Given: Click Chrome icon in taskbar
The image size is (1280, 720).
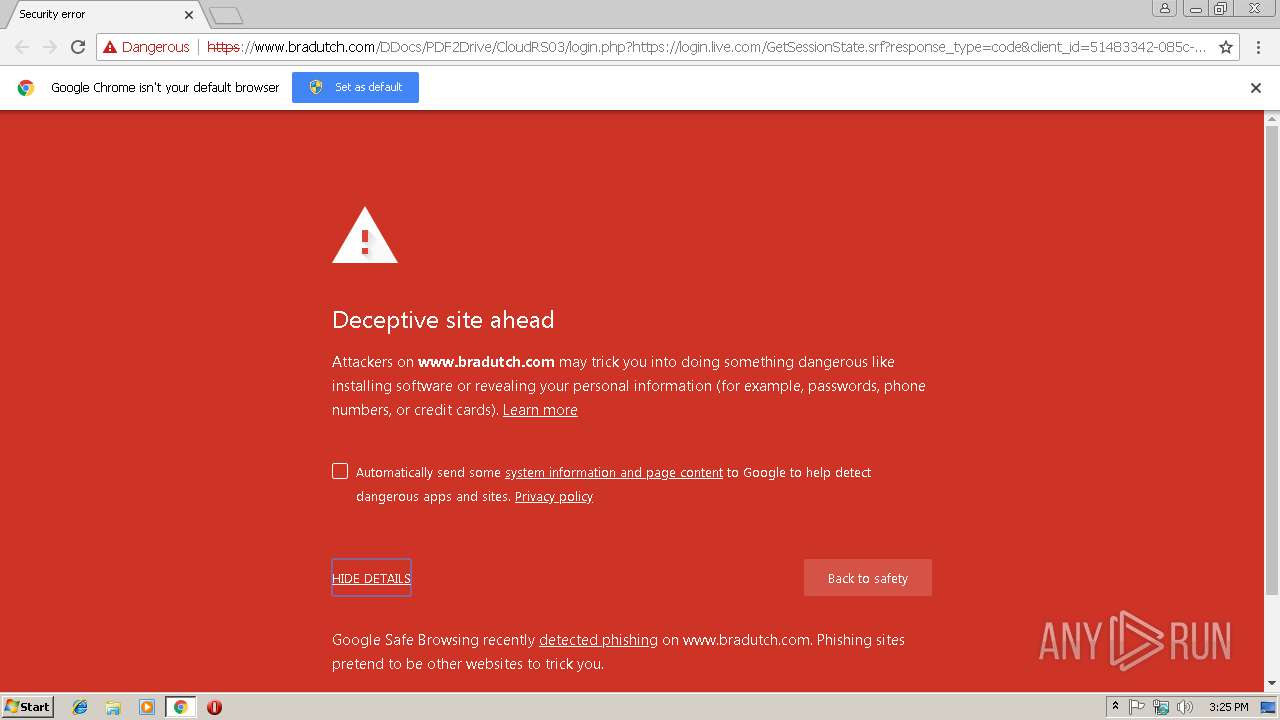Looking at the screenshot, I should pyautogui.click(x=180, y=707).
